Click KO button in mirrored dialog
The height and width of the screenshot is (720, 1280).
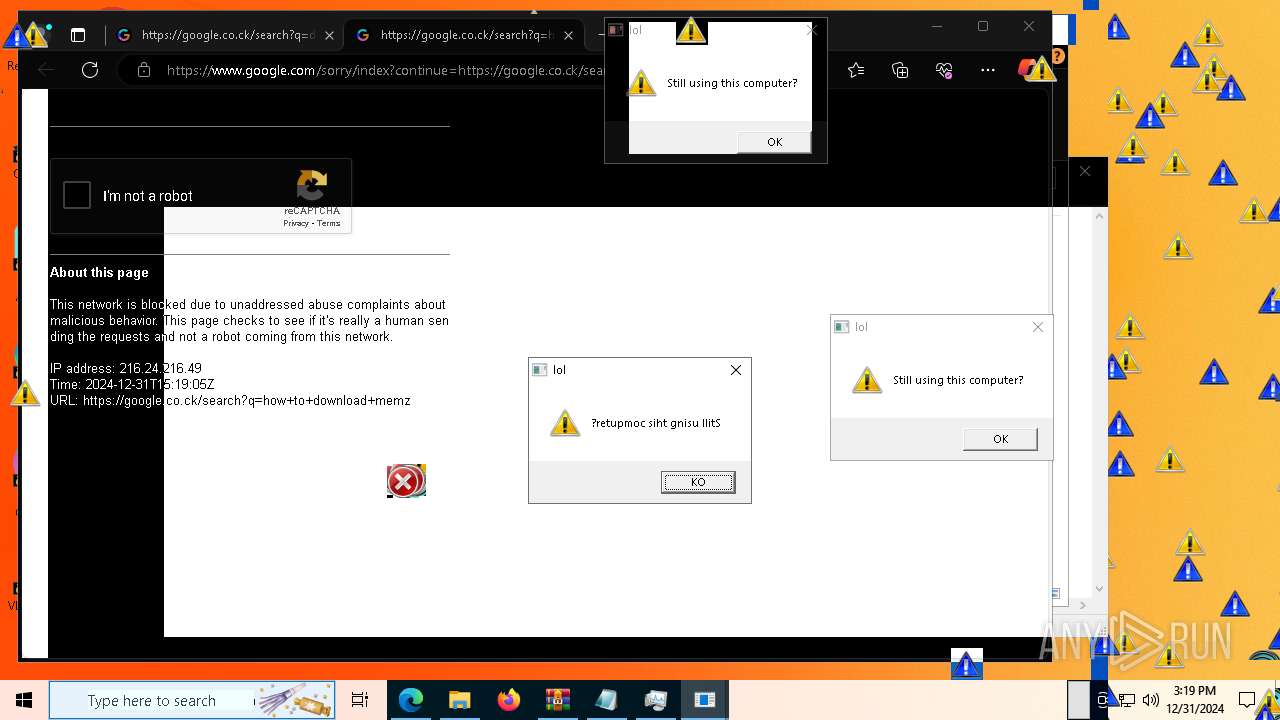698,482
